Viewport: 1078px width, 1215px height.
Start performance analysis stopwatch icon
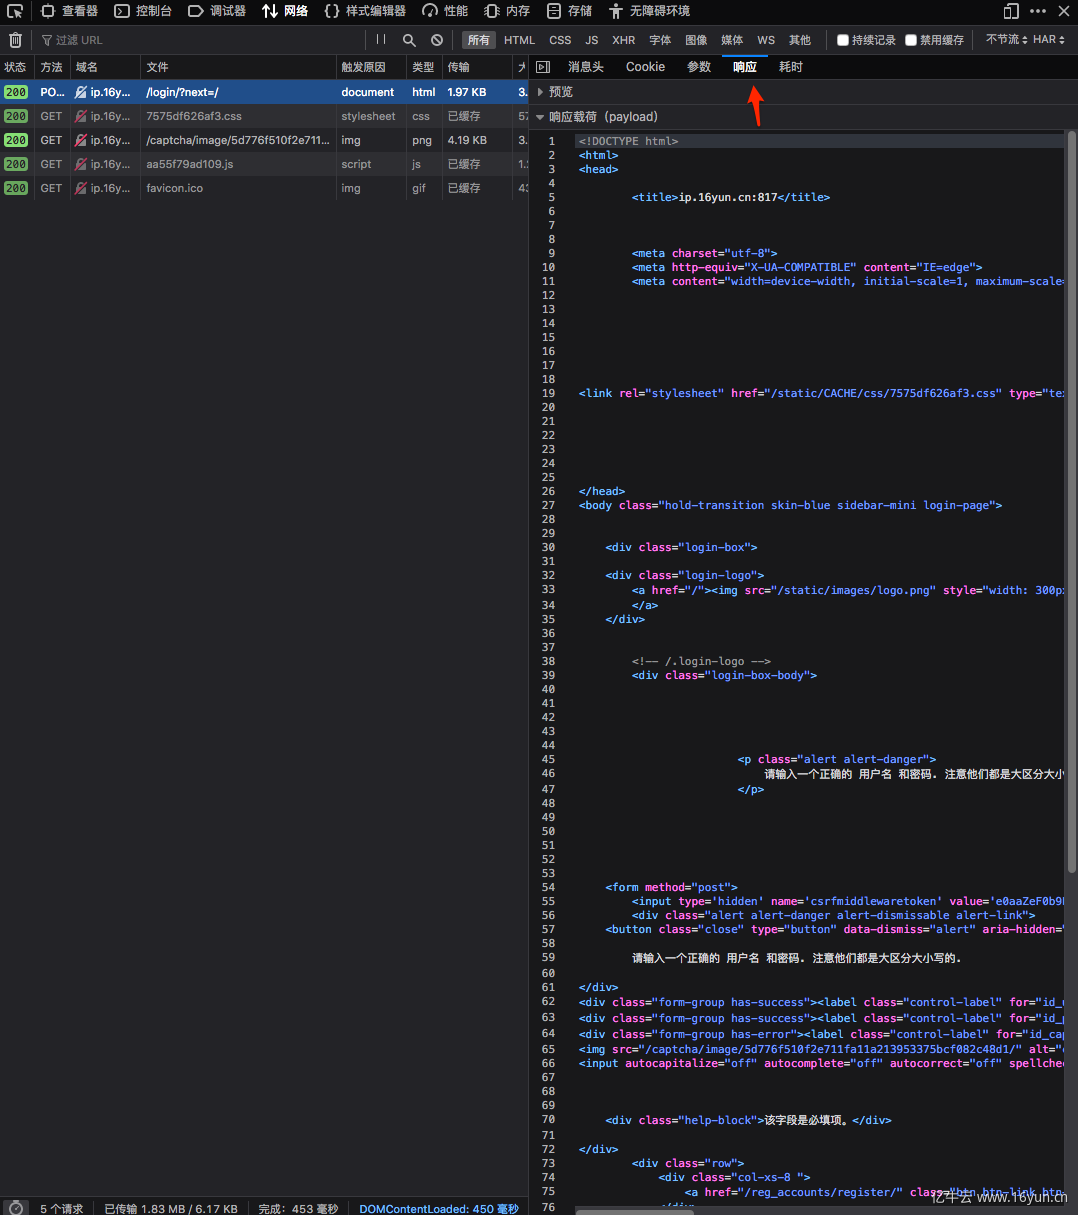[15, 1208]
